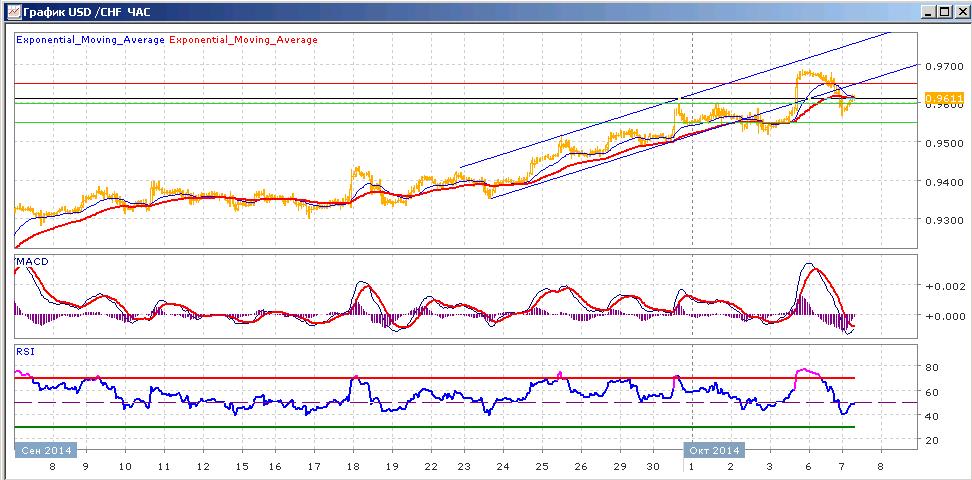Click the MACD panel label
This screenshot has height=480, width=972.
point(34,262)
